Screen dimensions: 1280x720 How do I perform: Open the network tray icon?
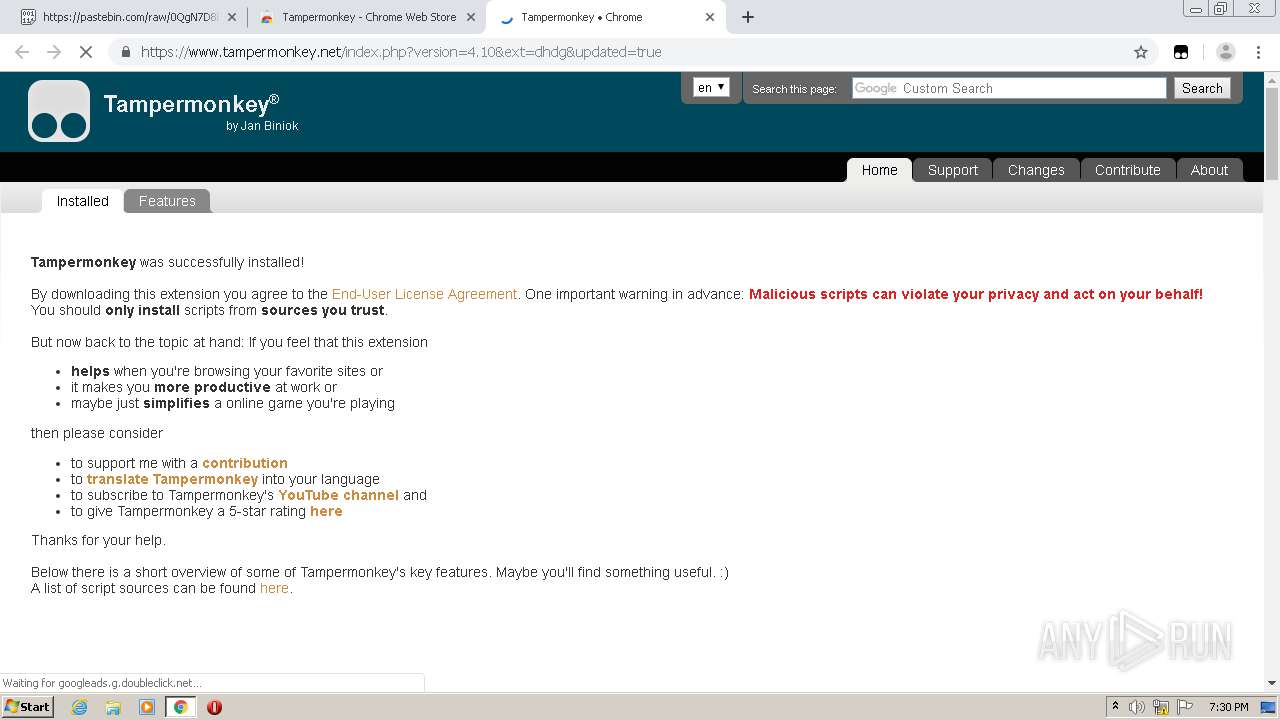1161,707
